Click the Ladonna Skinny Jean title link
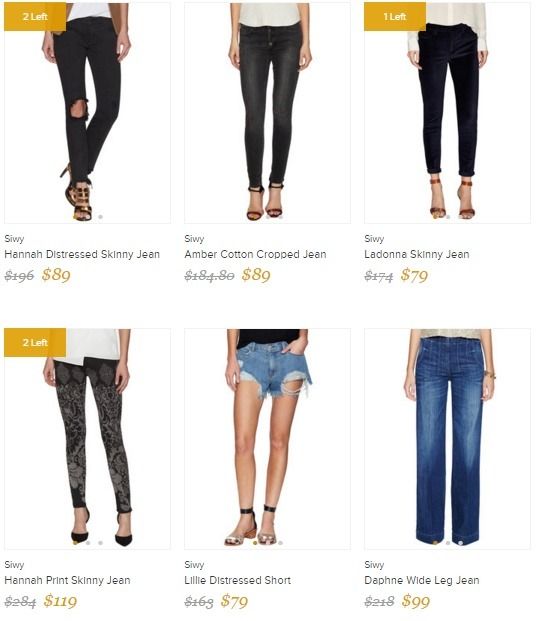This screenshot has width=536, height=621. [417, 254]
